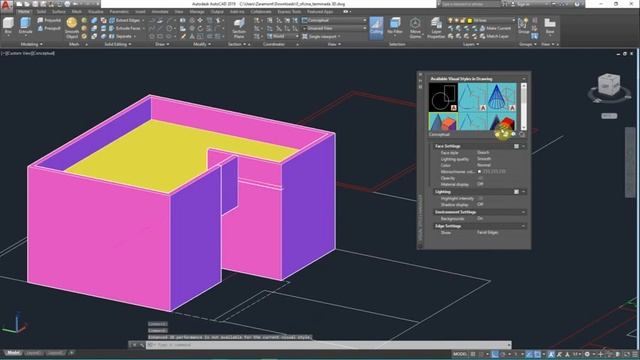Choose the Presspull tool
Screen dimensions: 640x360
[49, 28]
